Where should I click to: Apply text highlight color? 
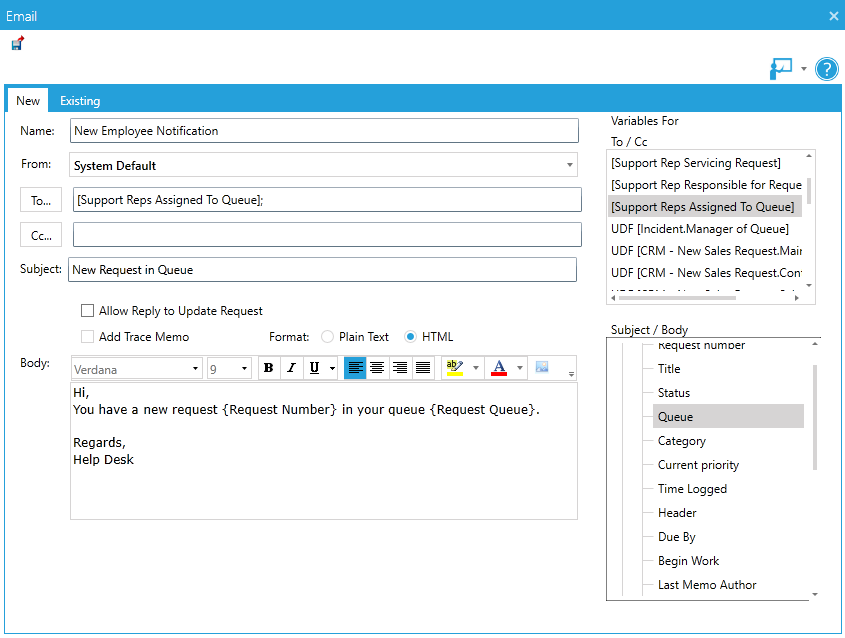pos(455,368)
